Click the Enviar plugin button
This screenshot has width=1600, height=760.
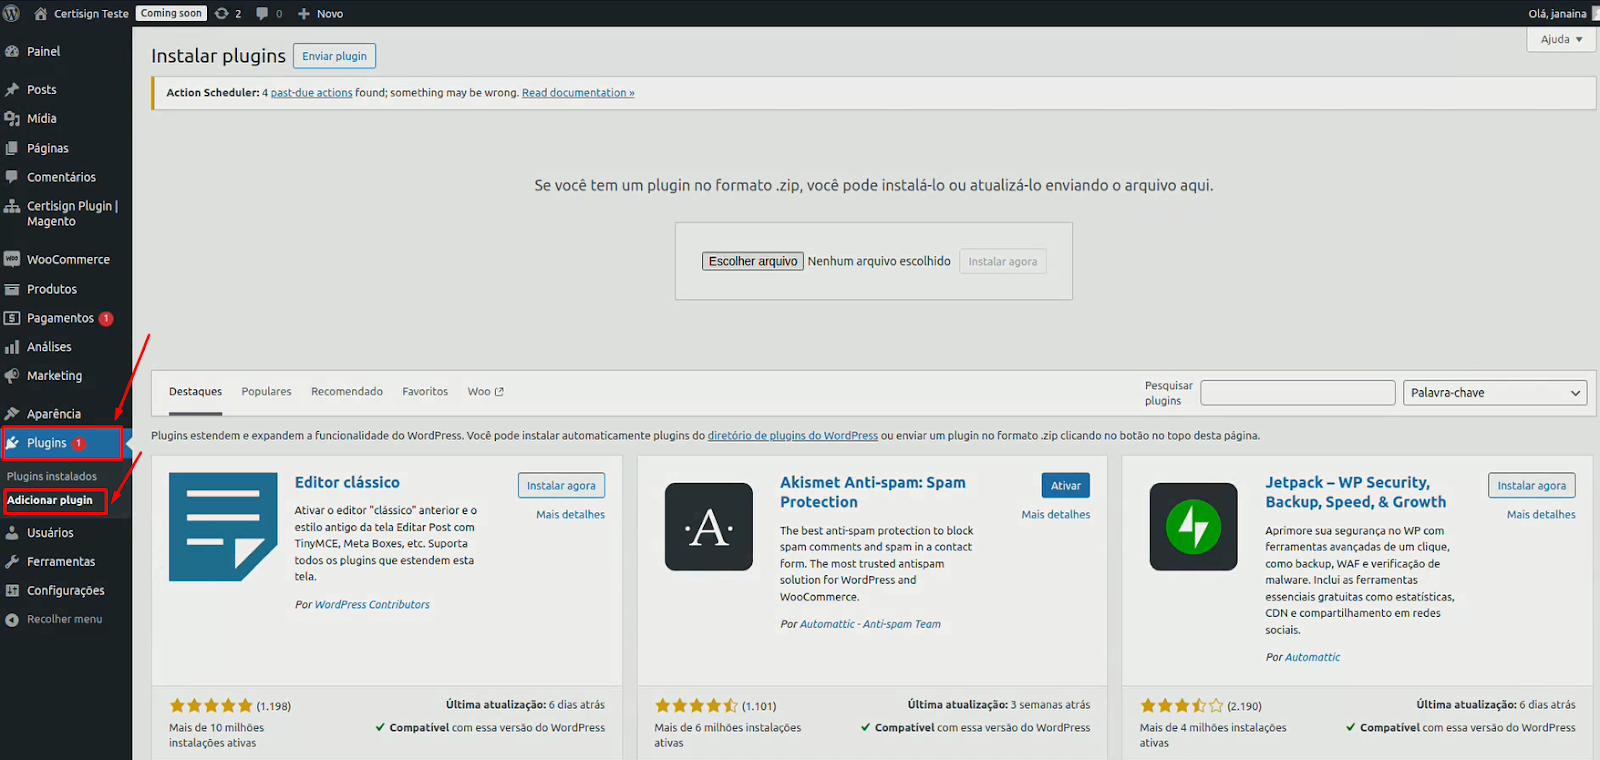(x=334, y=56)
